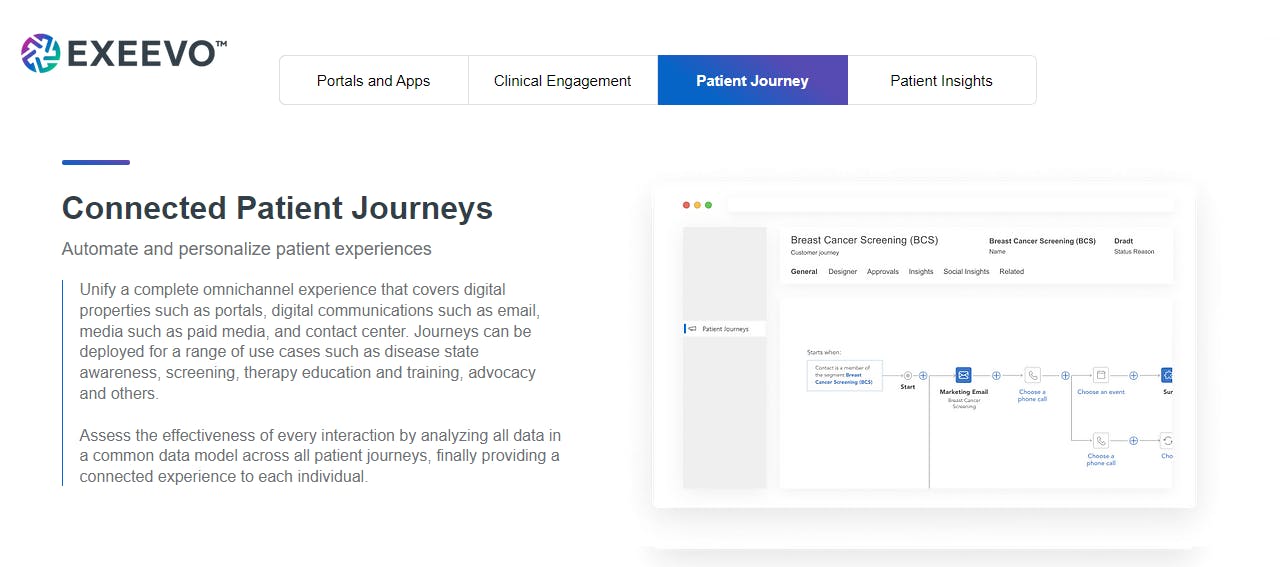Select the lower-branch phone call icon
This screenshot has width=1280, height=567.
click(1100, 440)
